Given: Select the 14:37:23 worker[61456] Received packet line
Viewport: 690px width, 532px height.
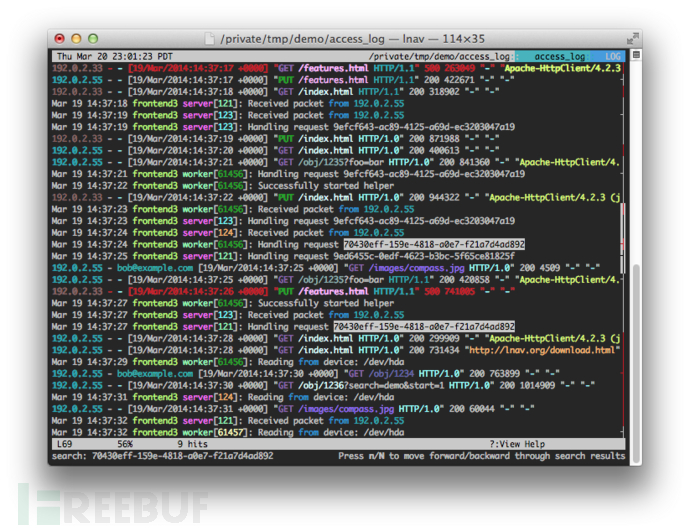Looking at the screenshot, I should (233, 209).
